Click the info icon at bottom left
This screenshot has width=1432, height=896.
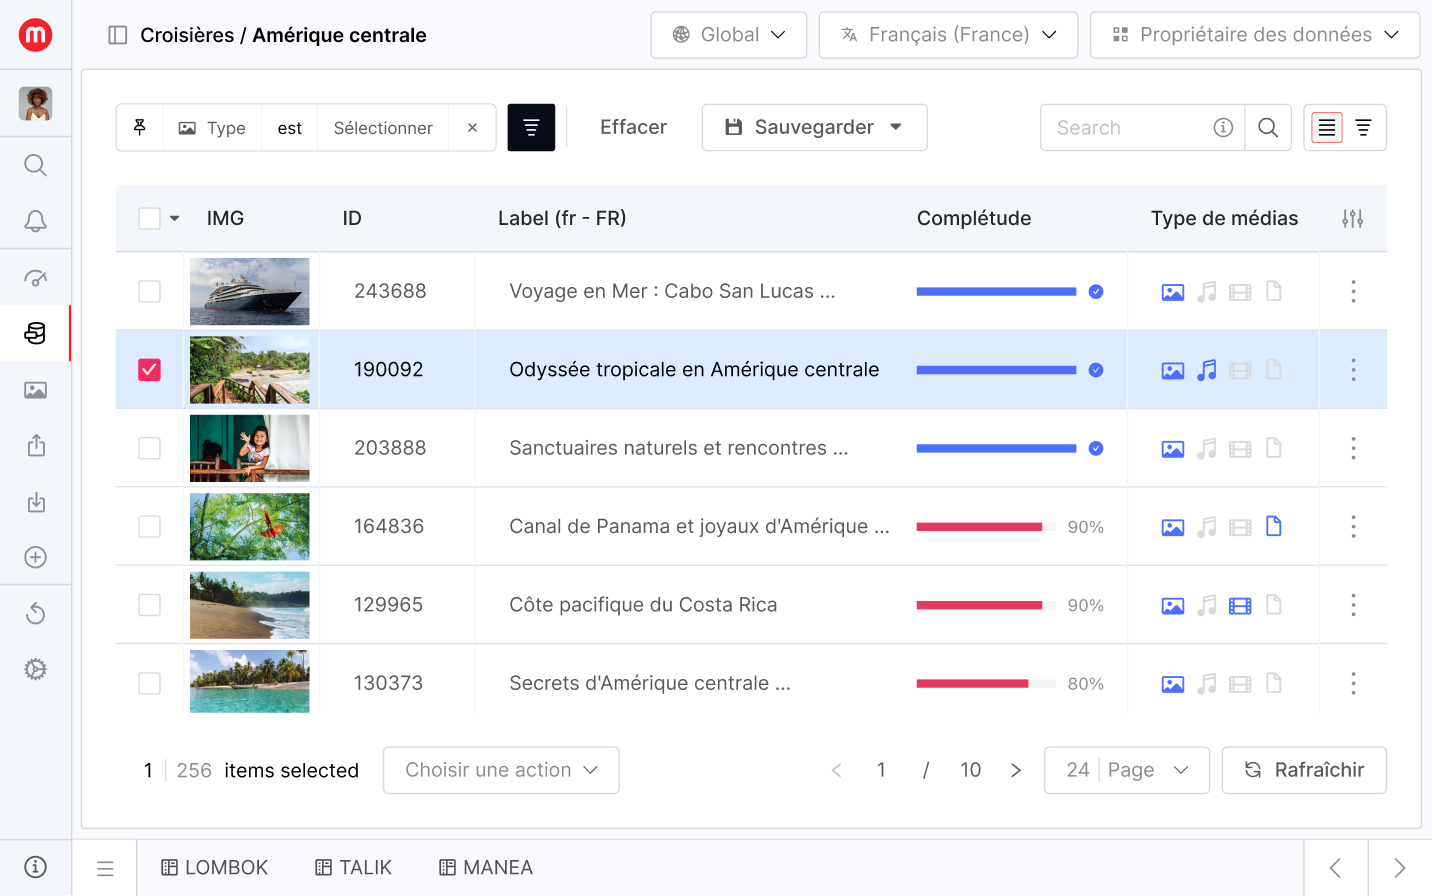tap(35, 867)
